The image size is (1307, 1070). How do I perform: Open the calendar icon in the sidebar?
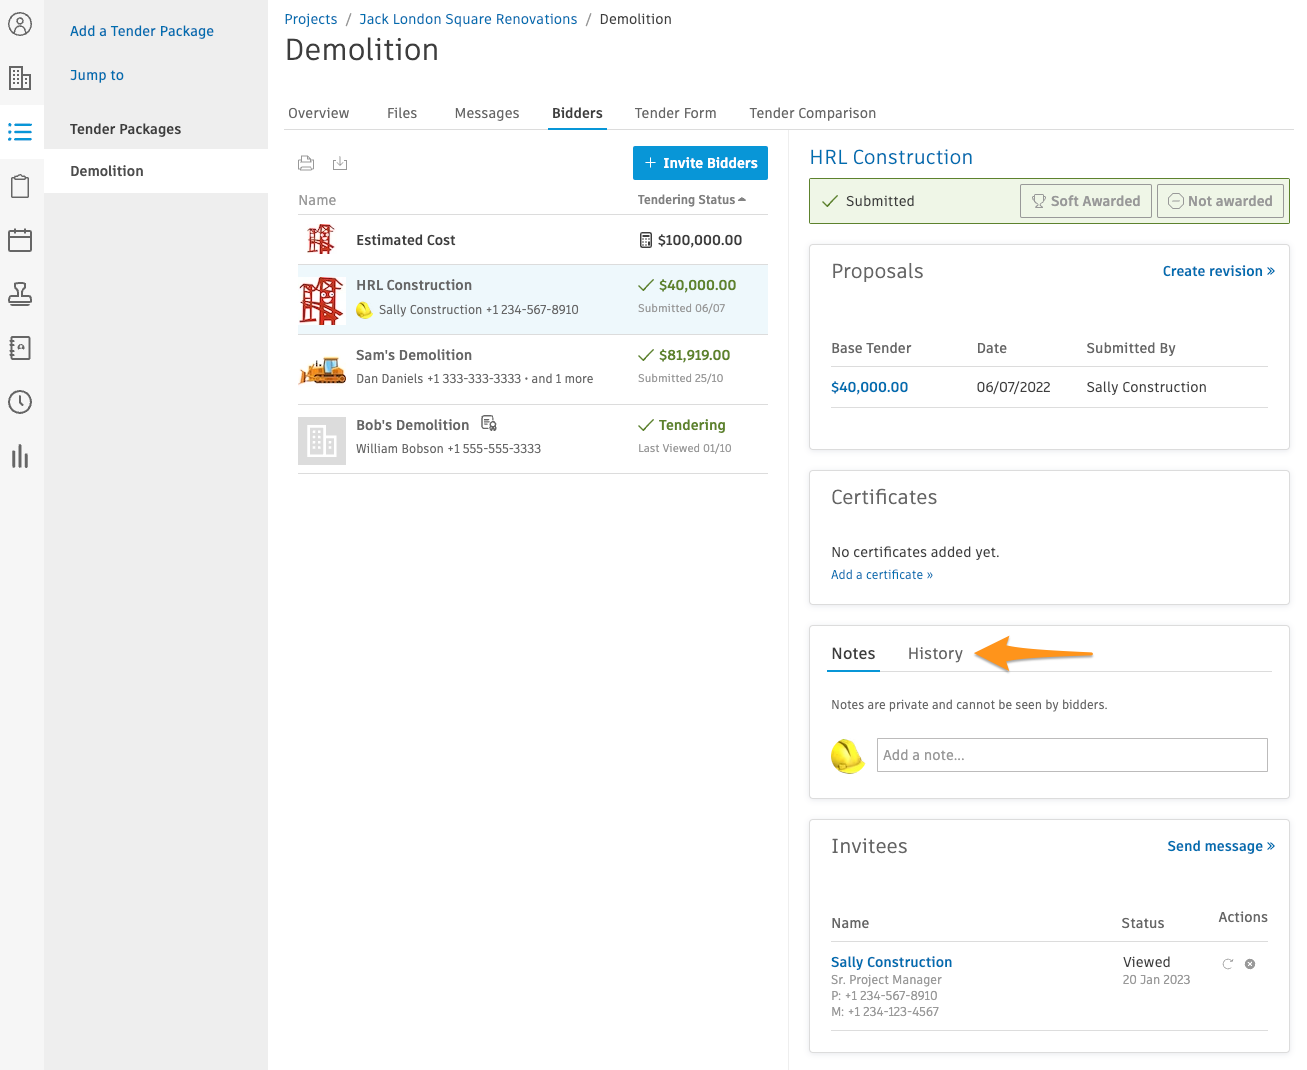[x=20, y=240]
